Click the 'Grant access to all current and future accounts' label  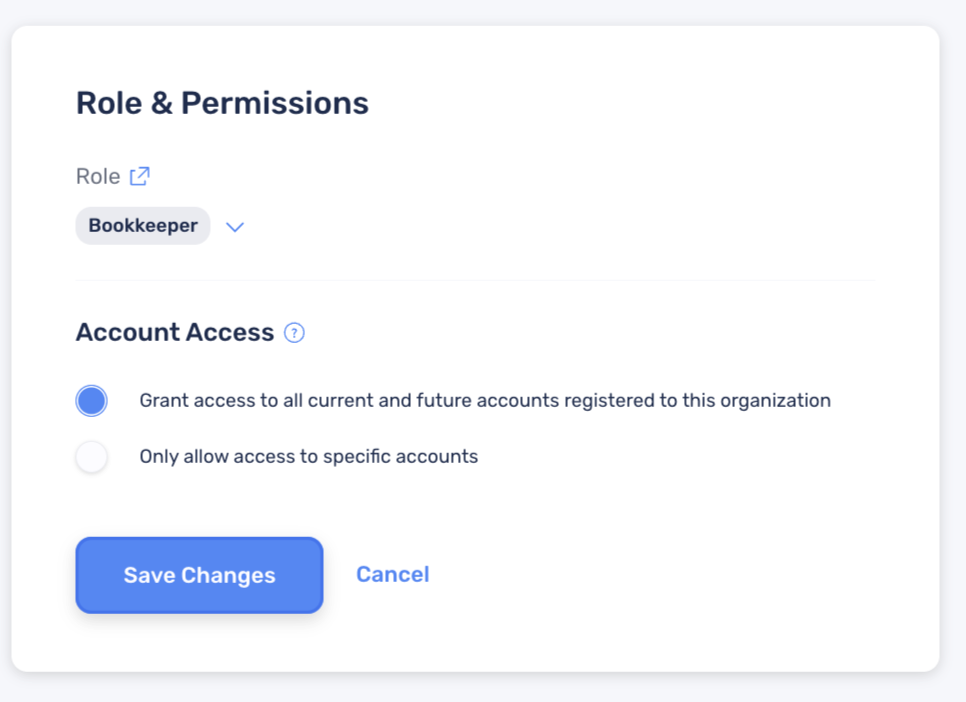(485, 401)
